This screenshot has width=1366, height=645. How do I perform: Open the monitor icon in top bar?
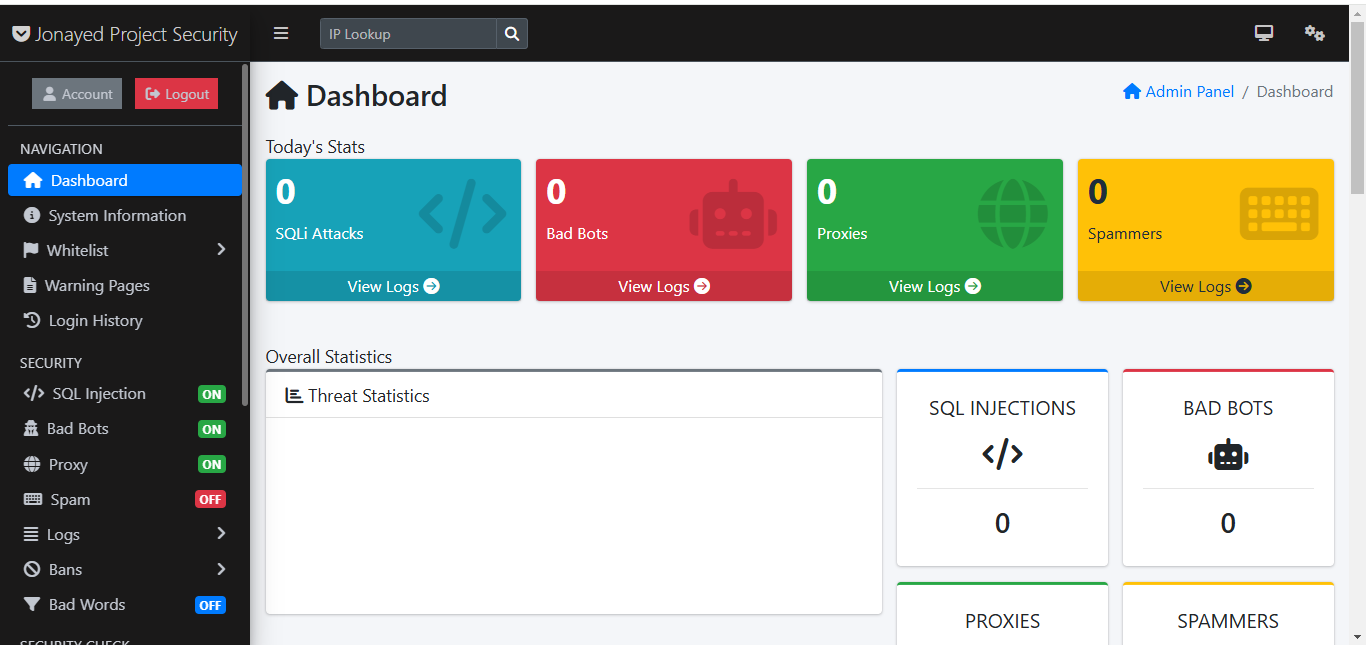point(1264,33)
